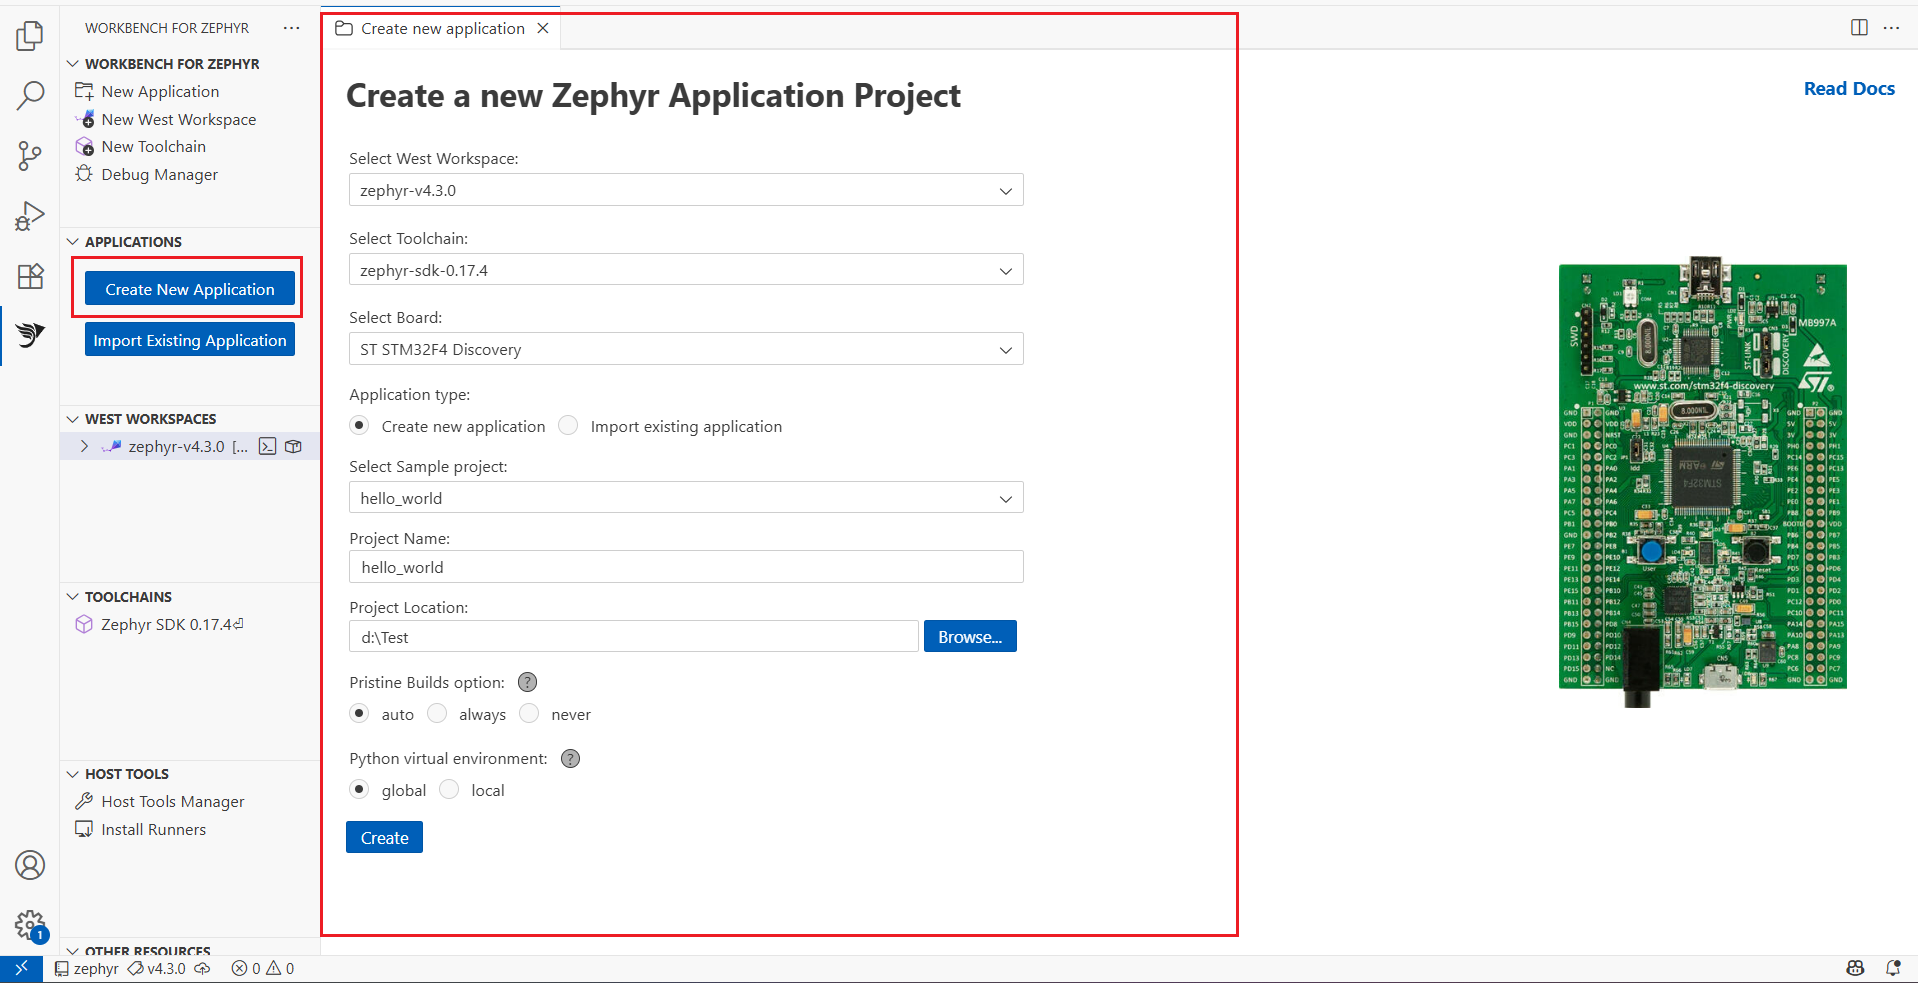Click inside the Project Name field
This screenshot has width=1918, height=983.
tap(685, 566)
